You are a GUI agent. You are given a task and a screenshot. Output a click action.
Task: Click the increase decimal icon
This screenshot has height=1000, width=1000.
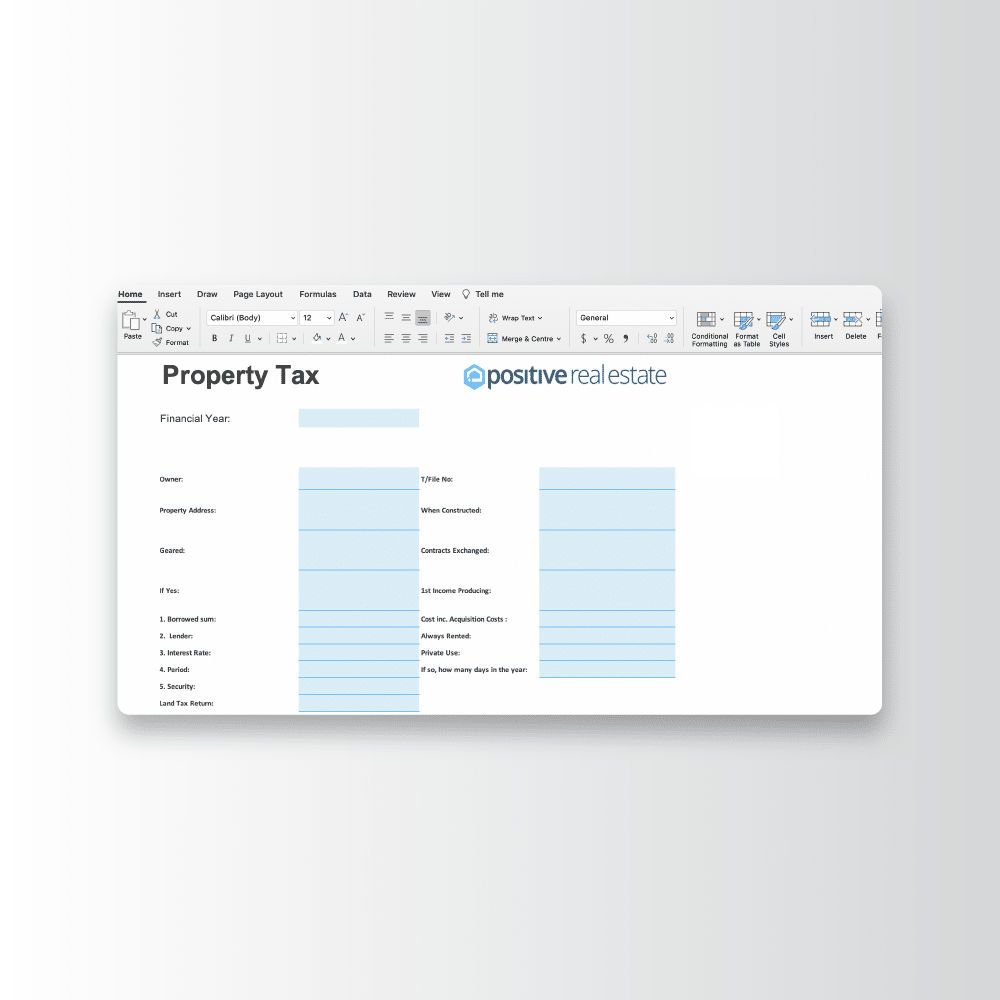pos(652,338)
